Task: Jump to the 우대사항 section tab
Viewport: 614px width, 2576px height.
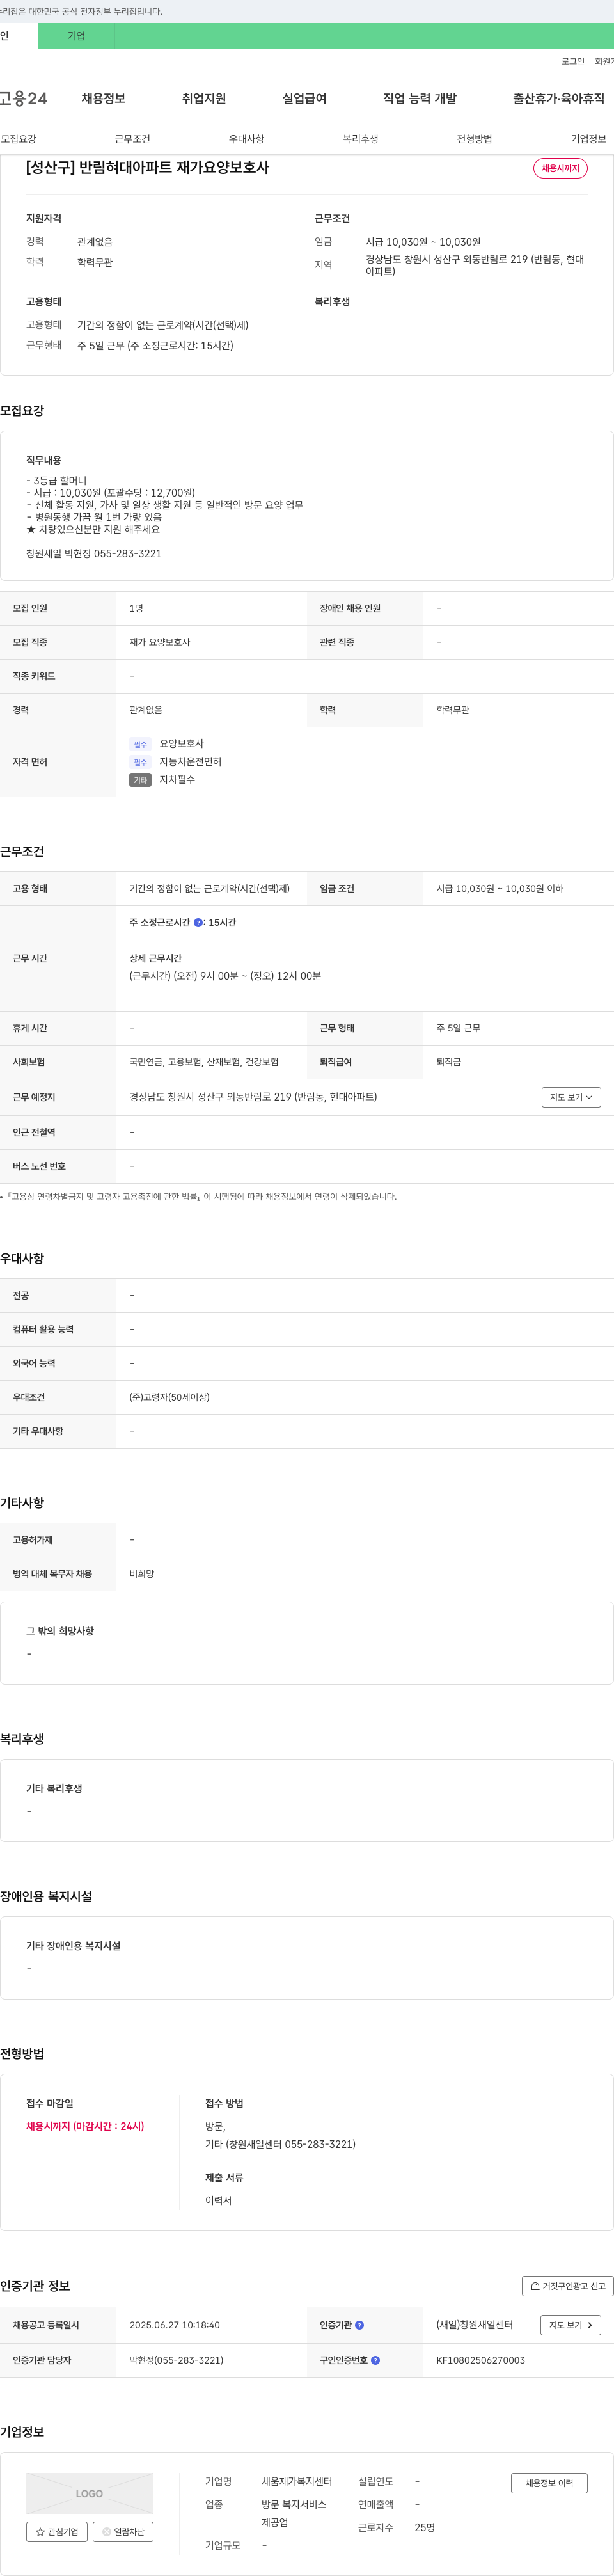Action: (246, 139)
